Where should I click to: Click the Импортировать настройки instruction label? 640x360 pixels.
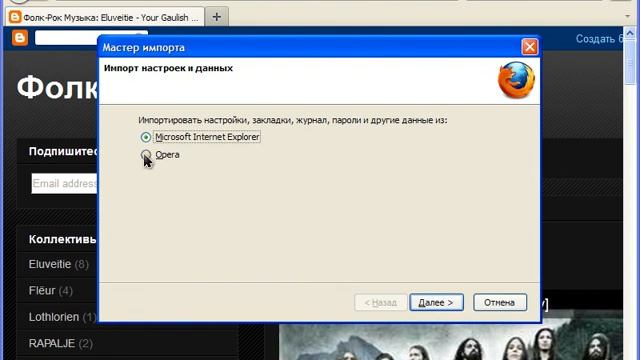tap(293, 120)
